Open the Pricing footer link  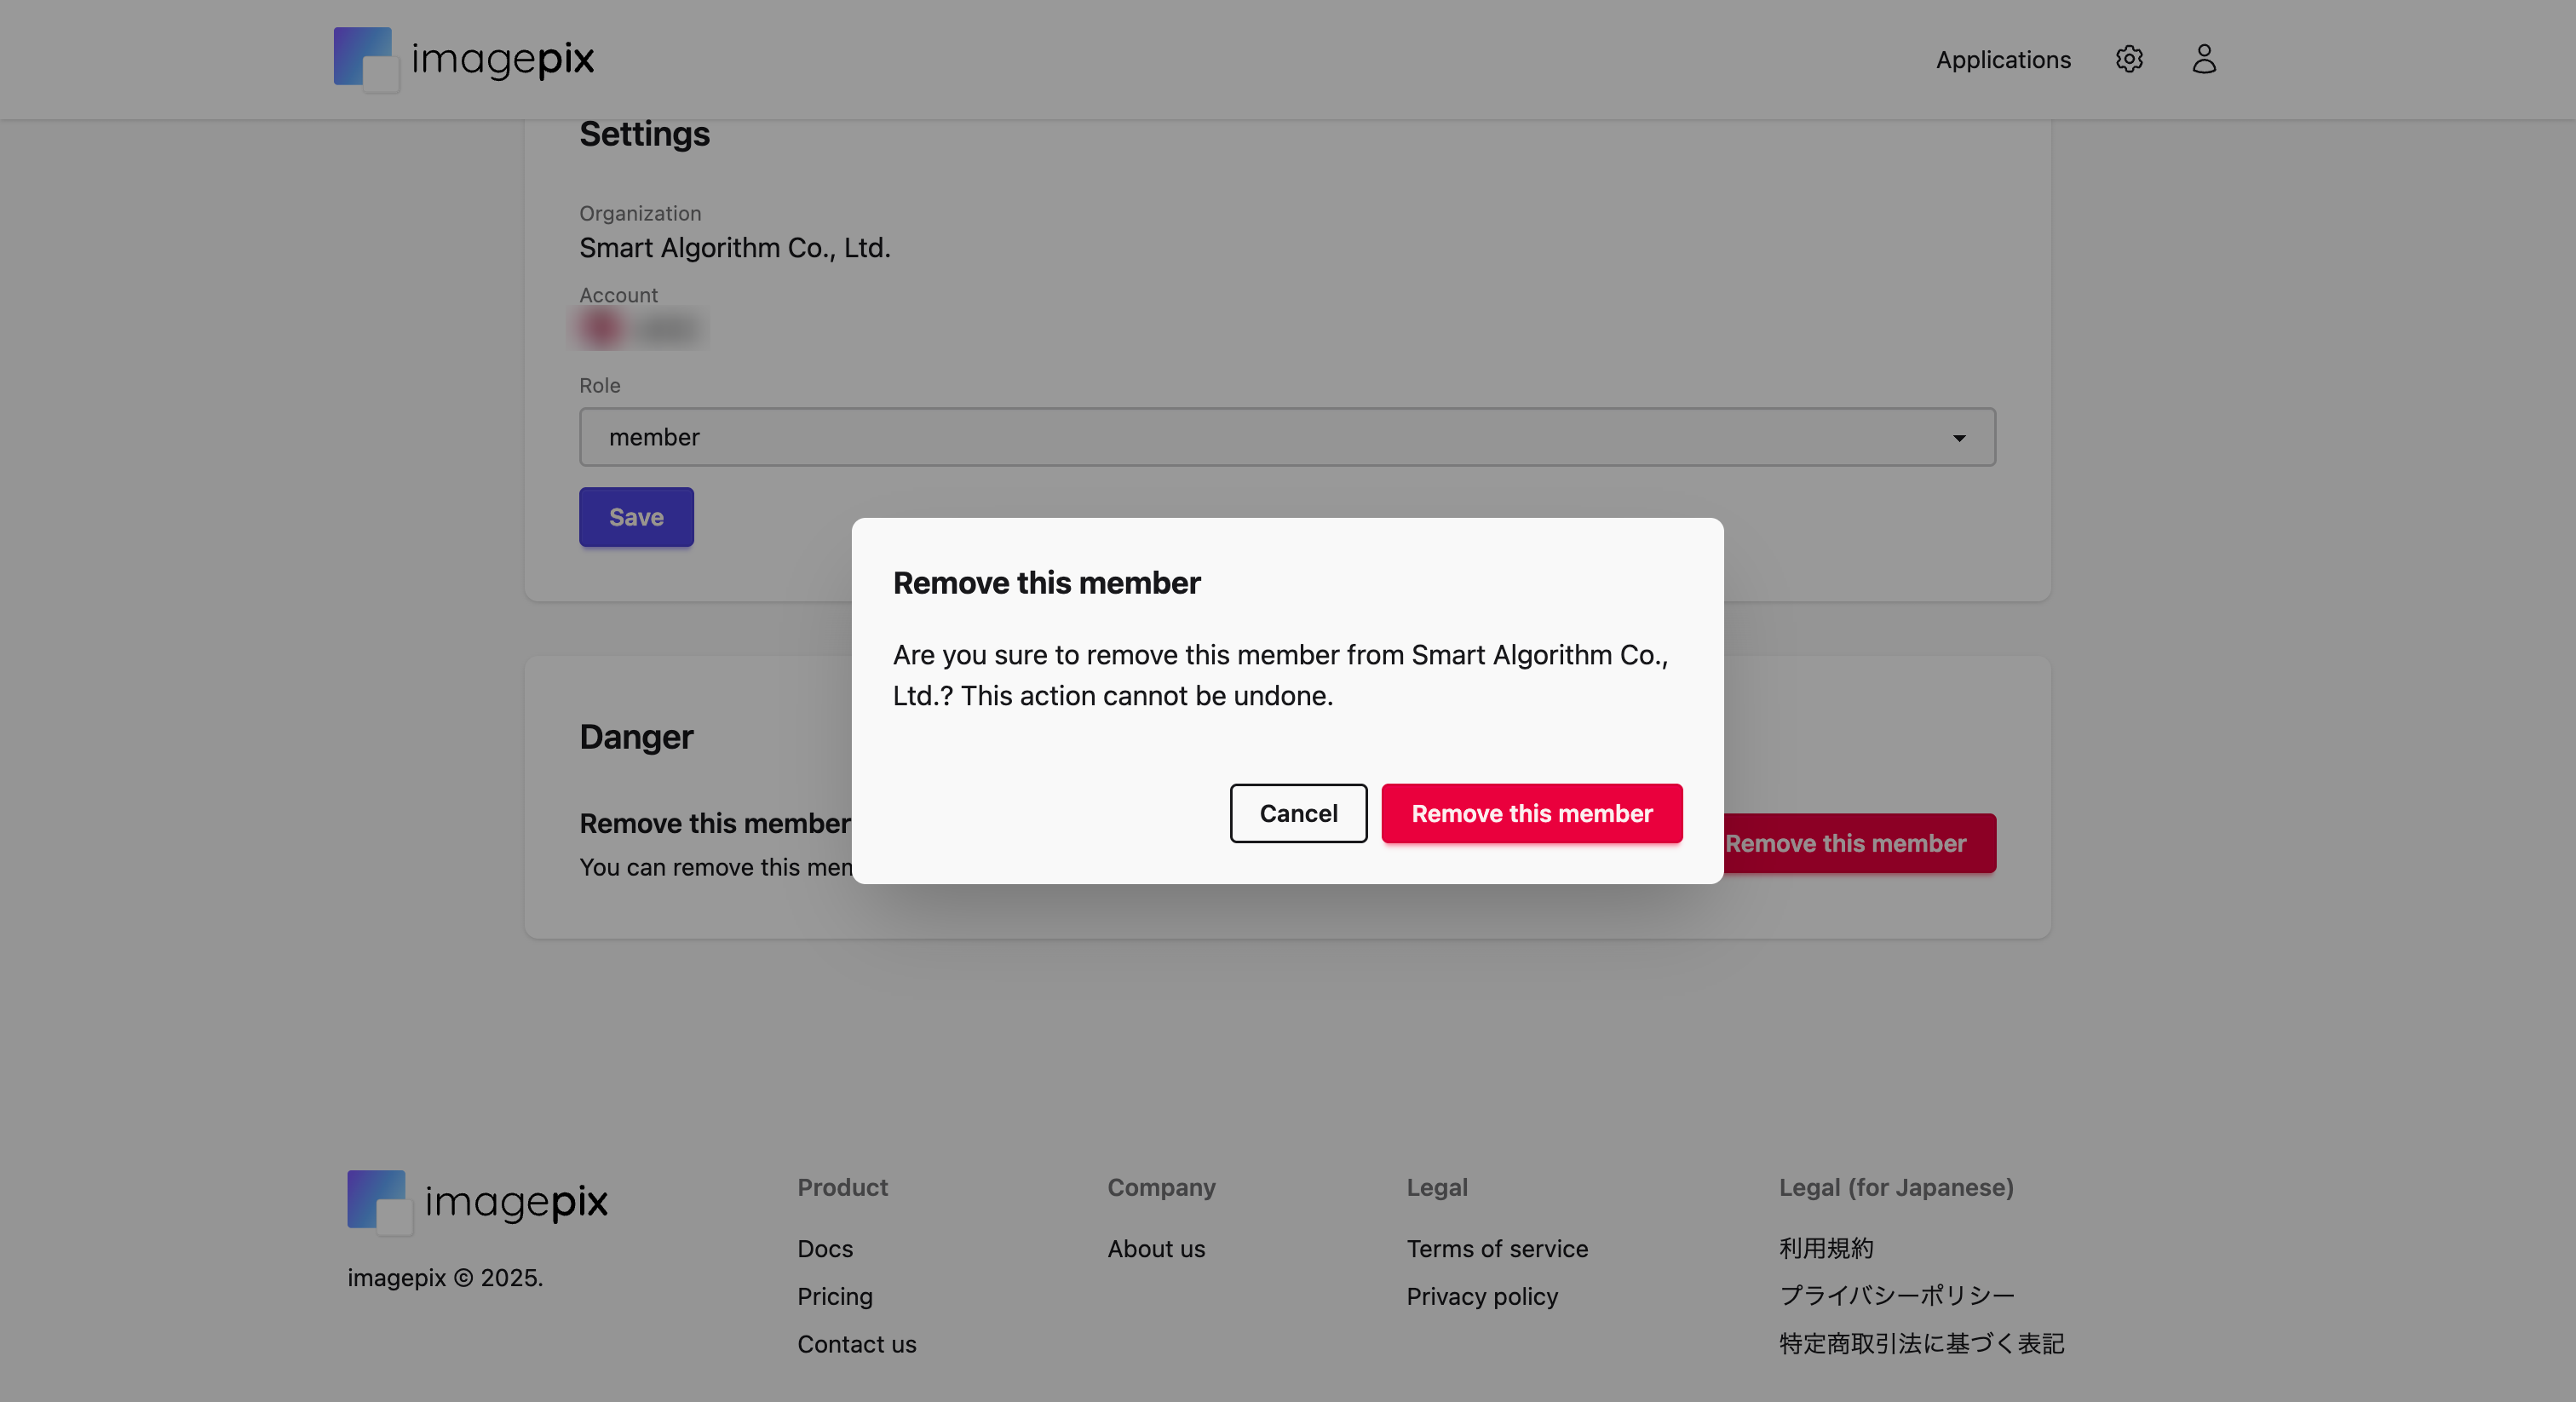(835, 1296)
